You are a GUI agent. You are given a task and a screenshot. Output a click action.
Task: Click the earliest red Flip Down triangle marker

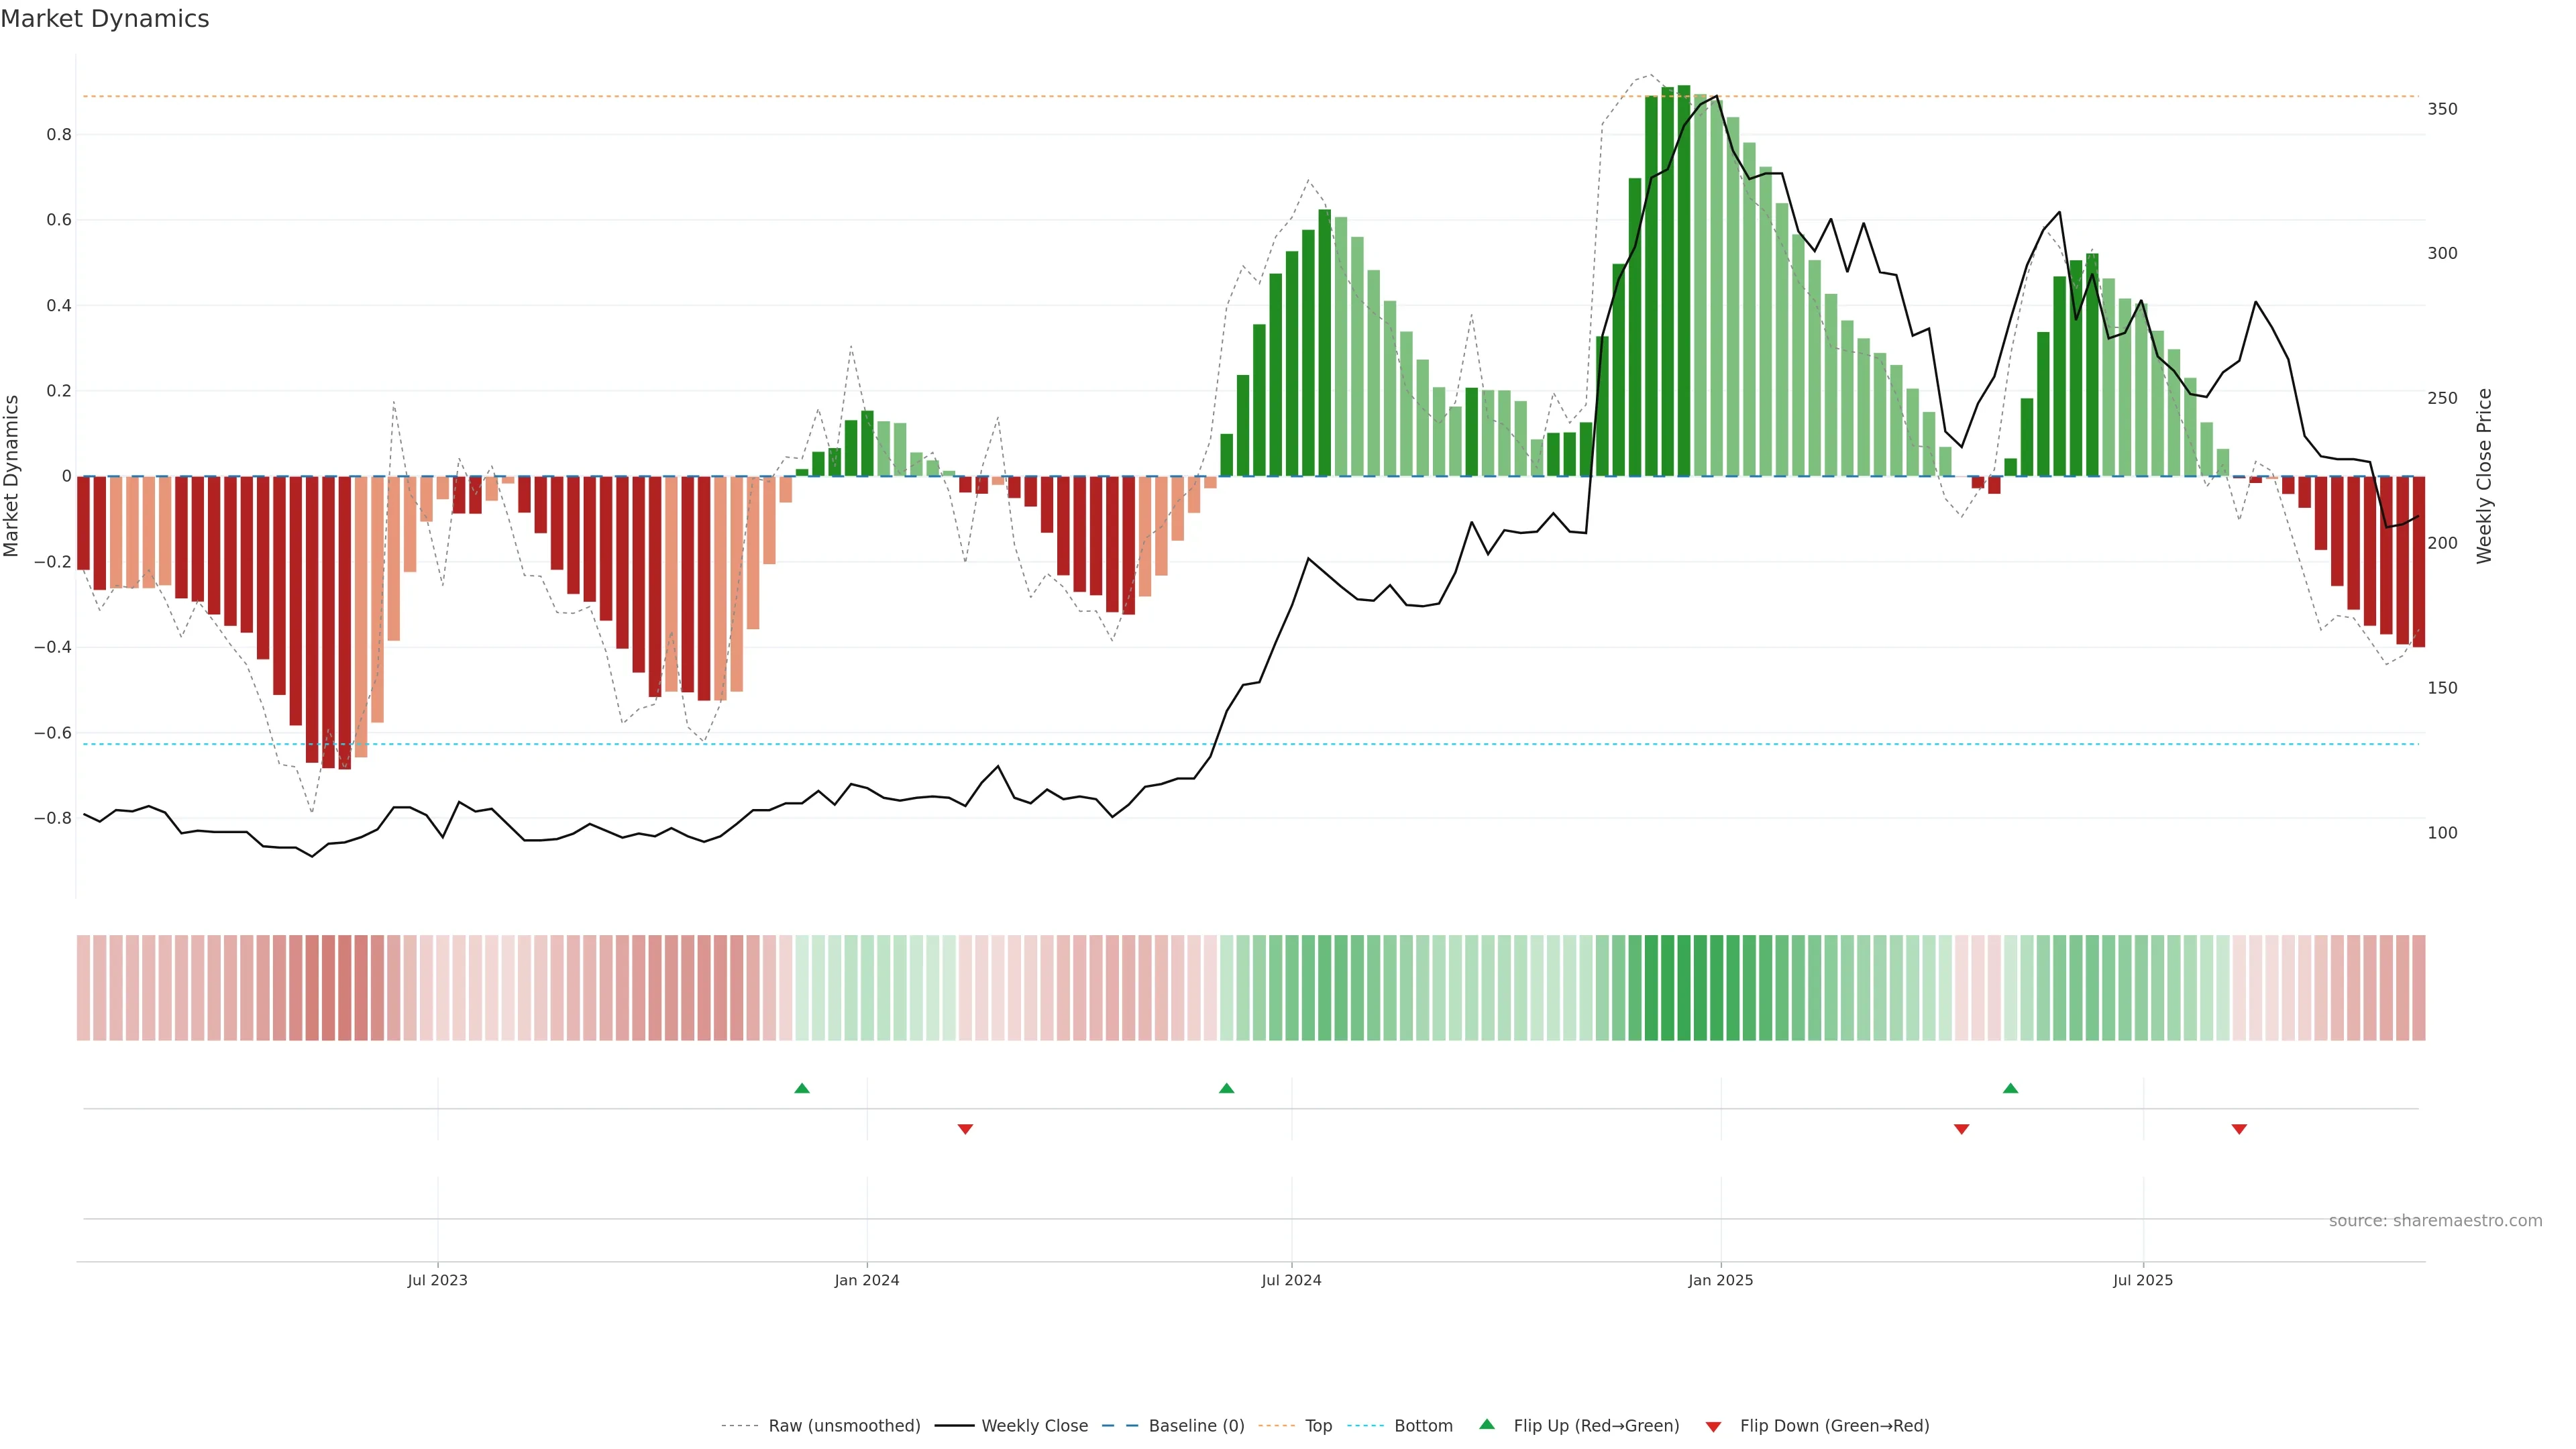click(x=965, y=1129)
